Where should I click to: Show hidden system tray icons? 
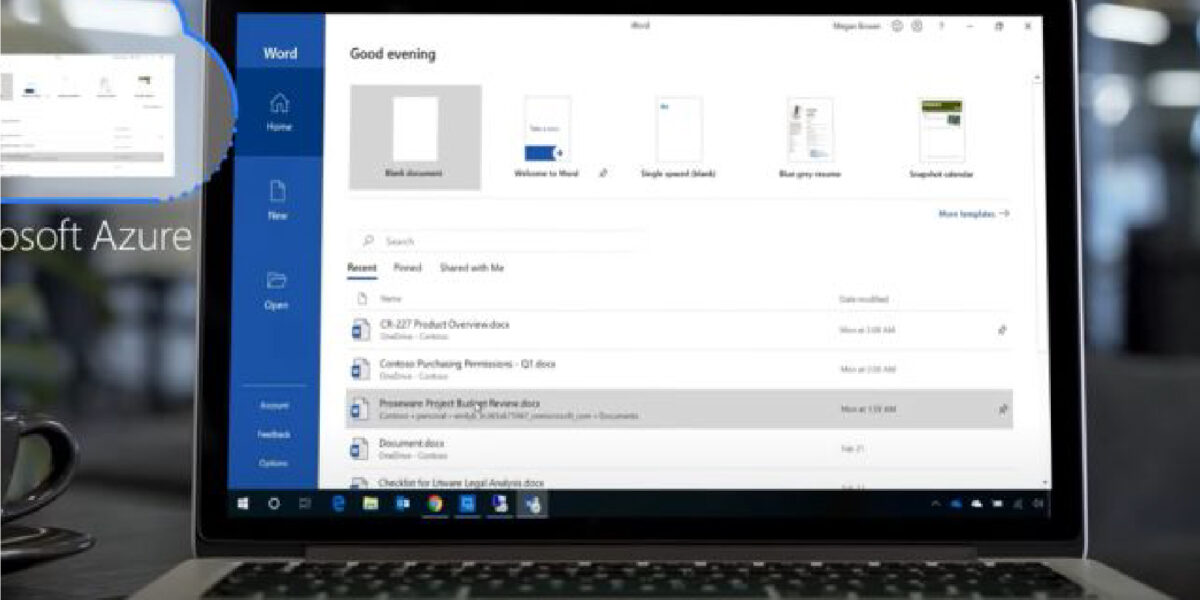click(936, 504)
